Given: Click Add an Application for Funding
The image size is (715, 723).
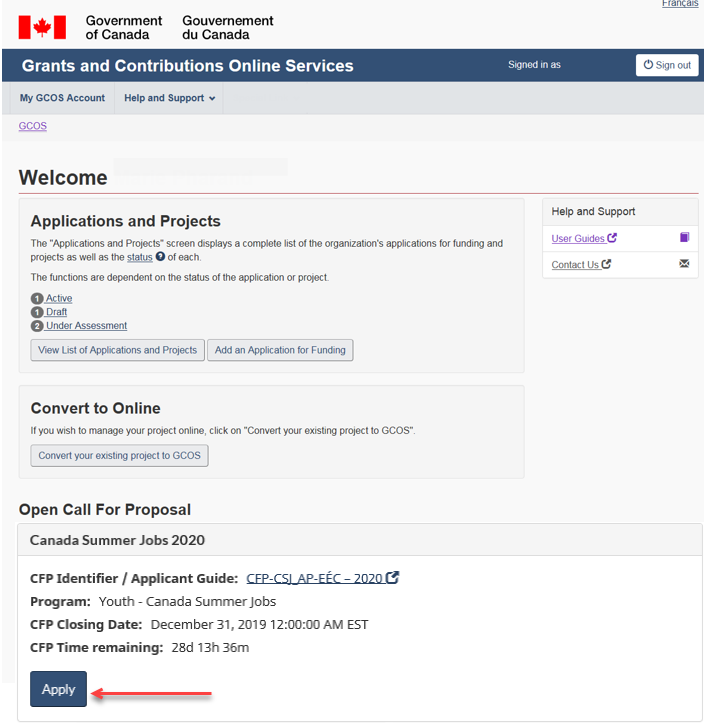Looking at the screenshot, I should click(x=280, y=350).
